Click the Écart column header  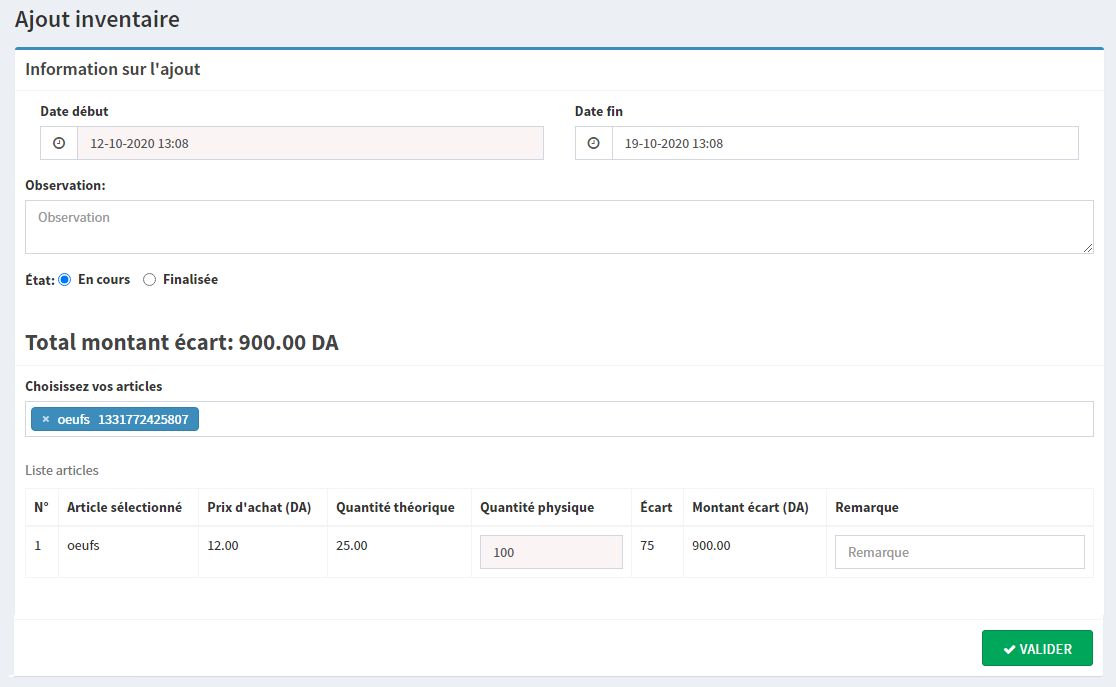tap(656, 507)
